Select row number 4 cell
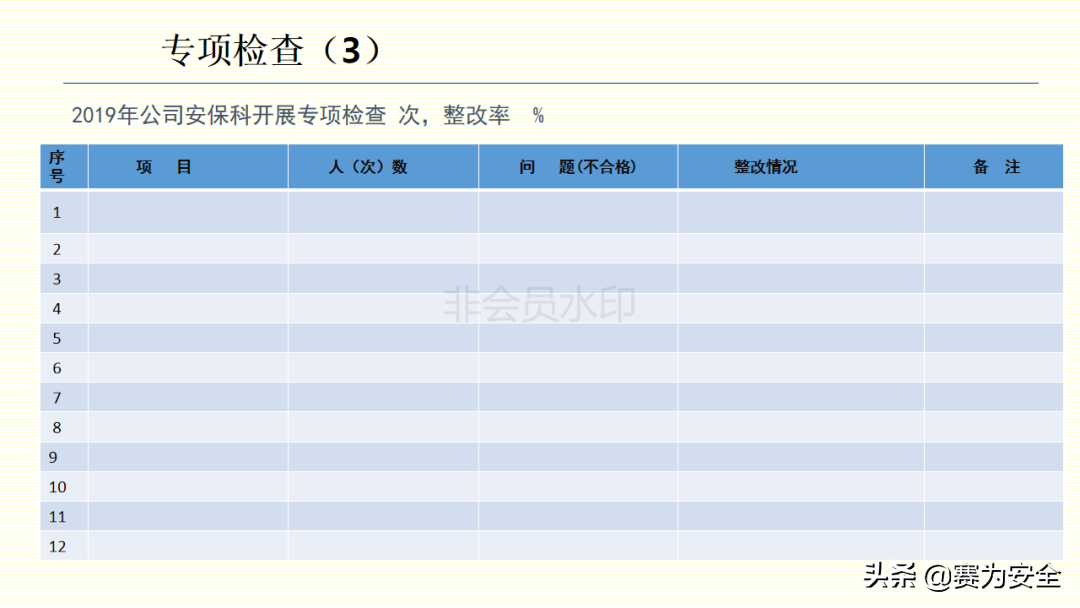The height and width of the screenshot is (608, 1080). (64, 308)
